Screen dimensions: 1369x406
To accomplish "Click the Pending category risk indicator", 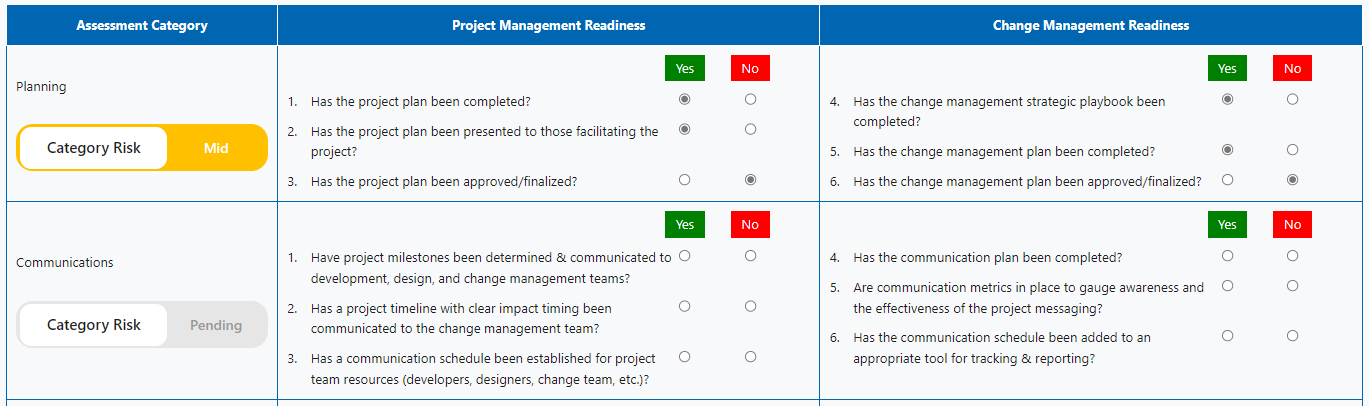I will point(216,325).
